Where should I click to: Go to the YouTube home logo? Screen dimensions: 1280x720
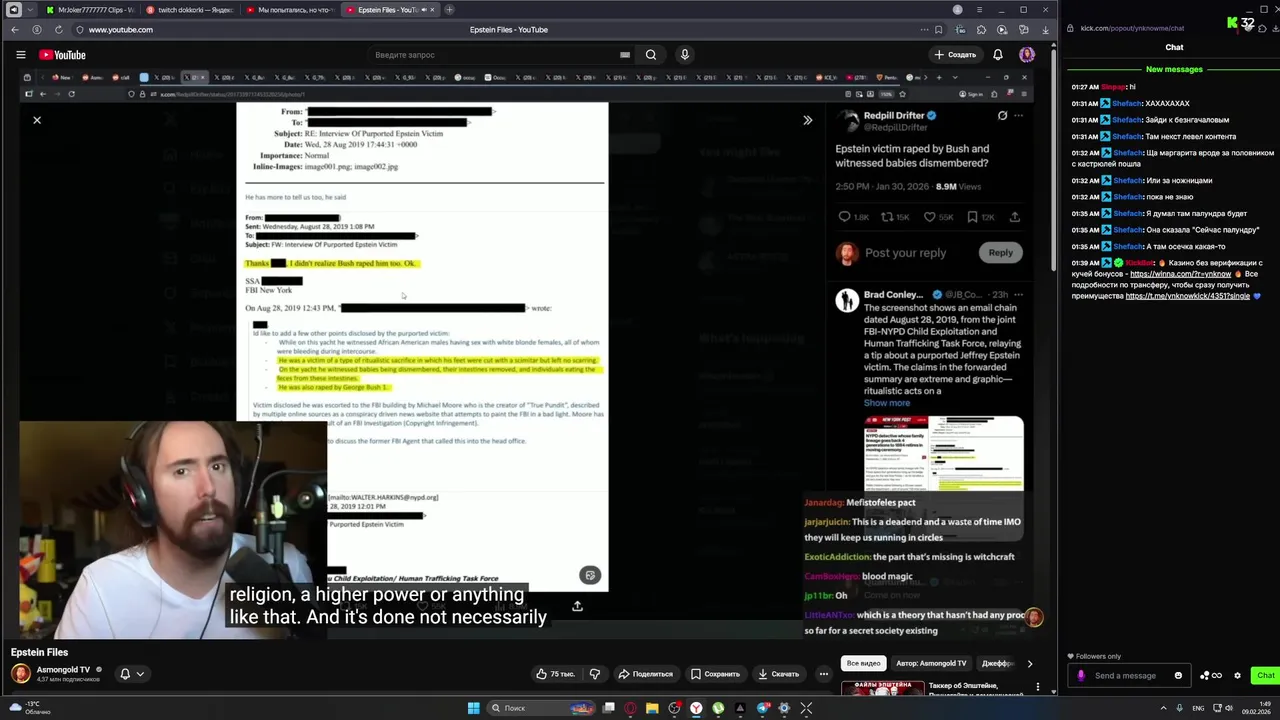[x=63, y=55]
